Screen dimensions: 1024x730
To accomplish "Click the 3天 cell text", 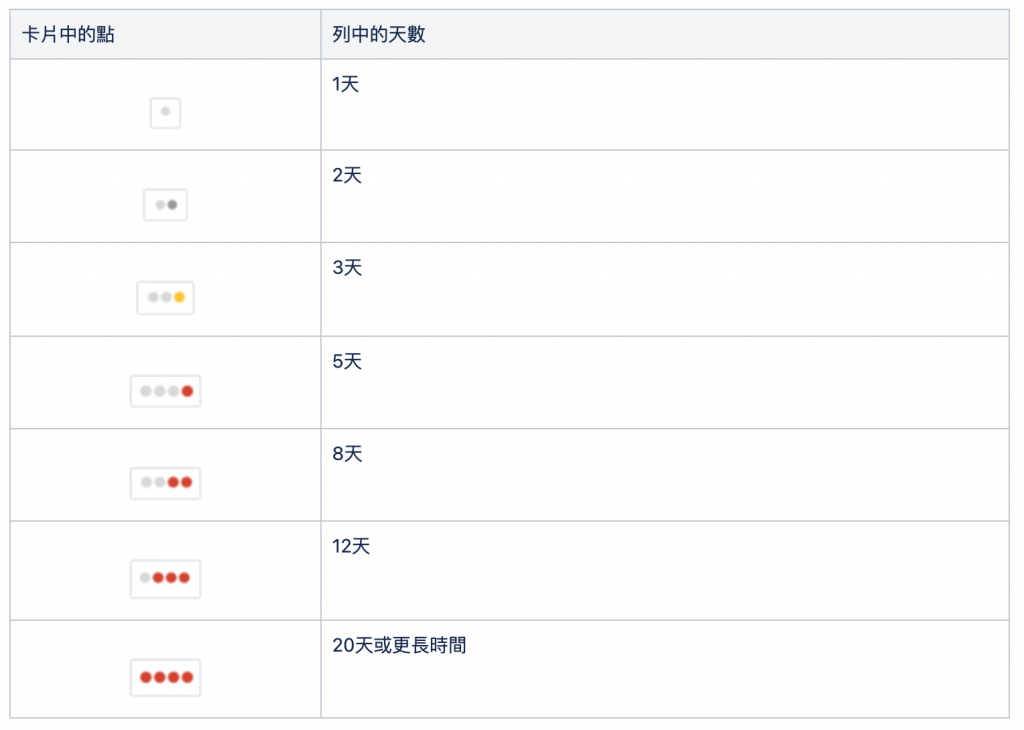I will click(347, 269).
